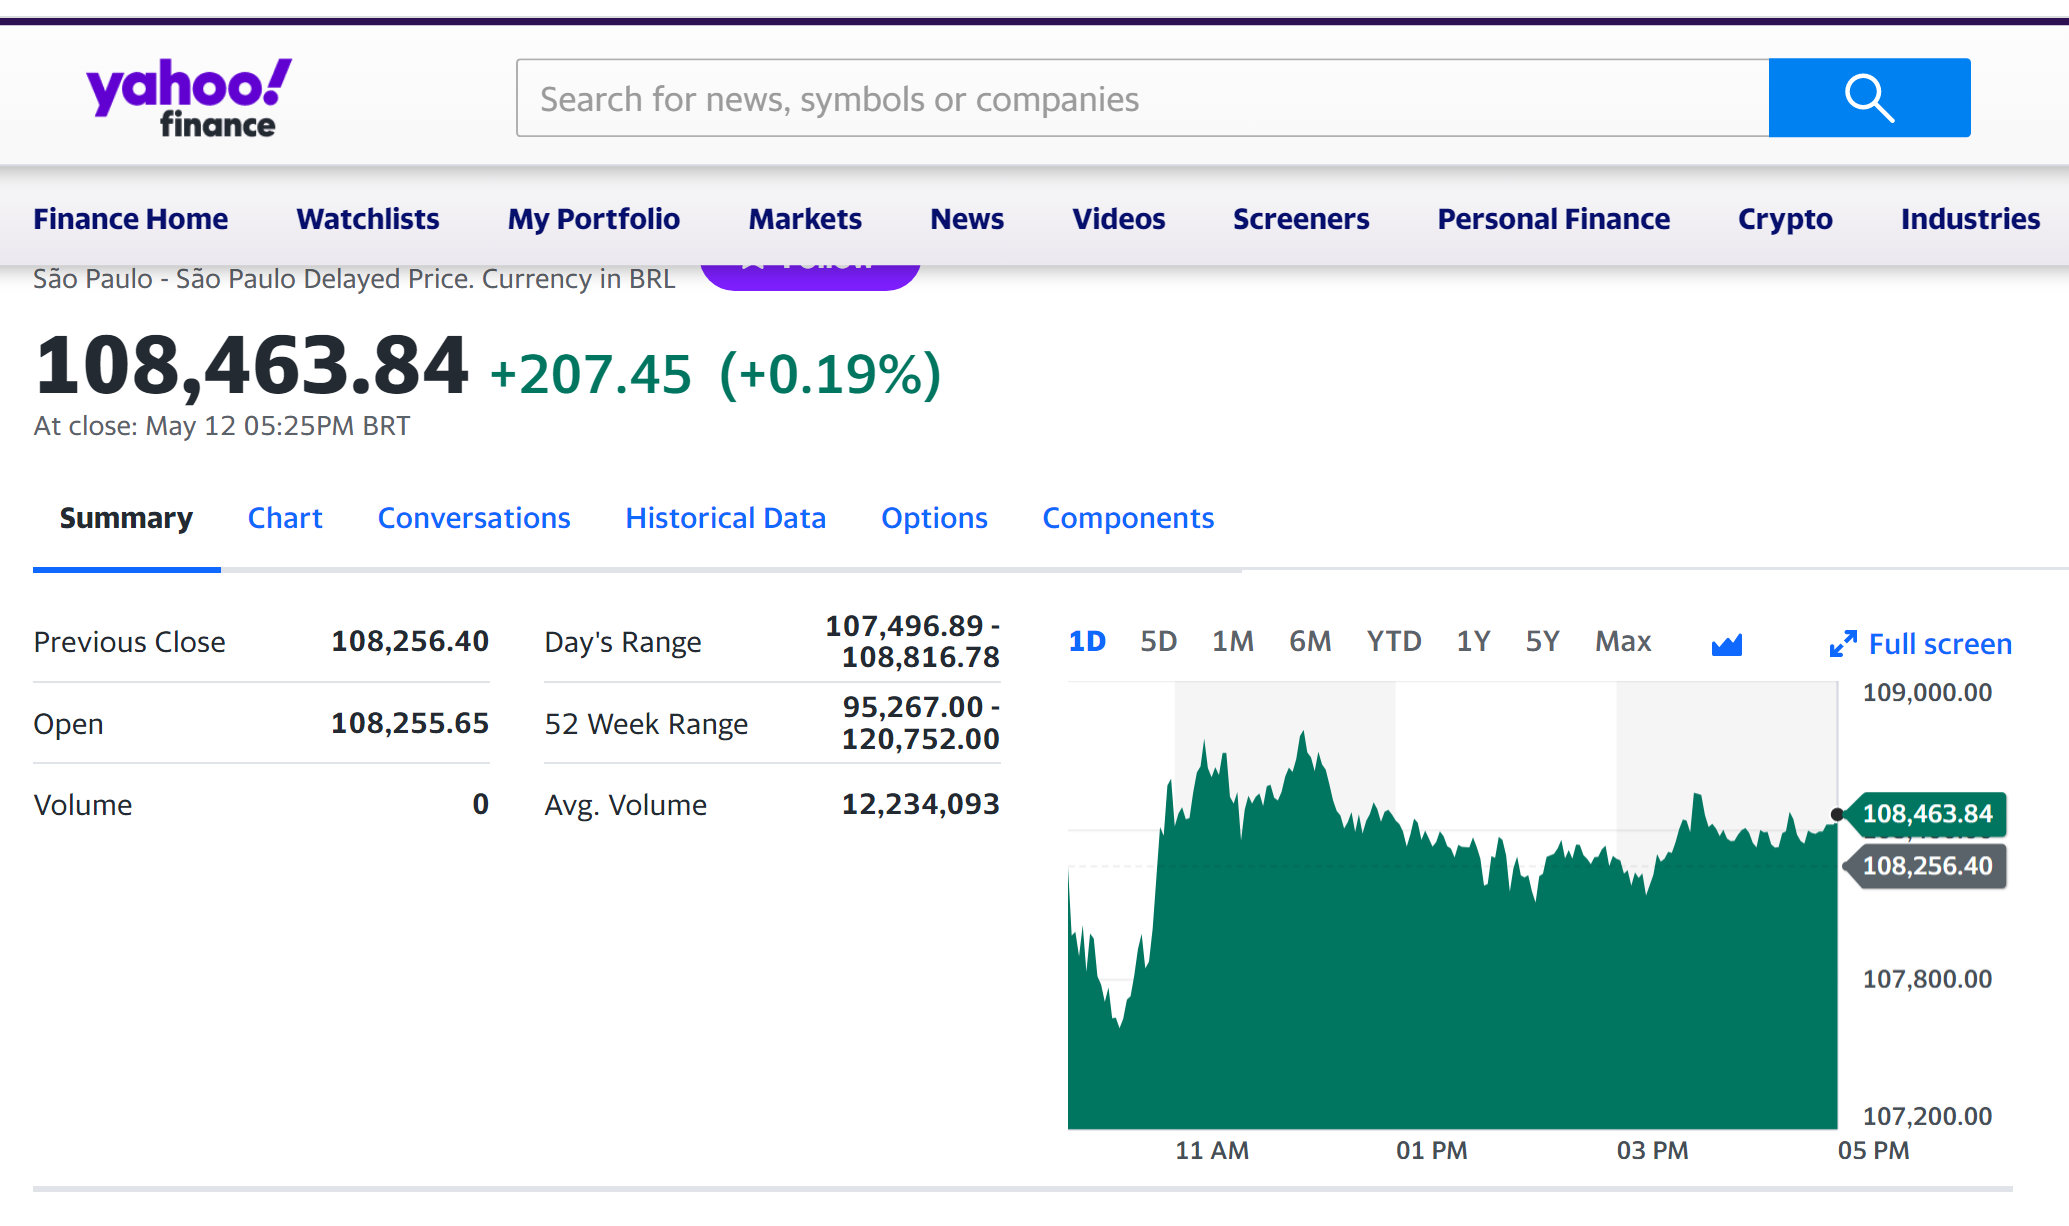Open Finance Home in the nav bar

131,219
